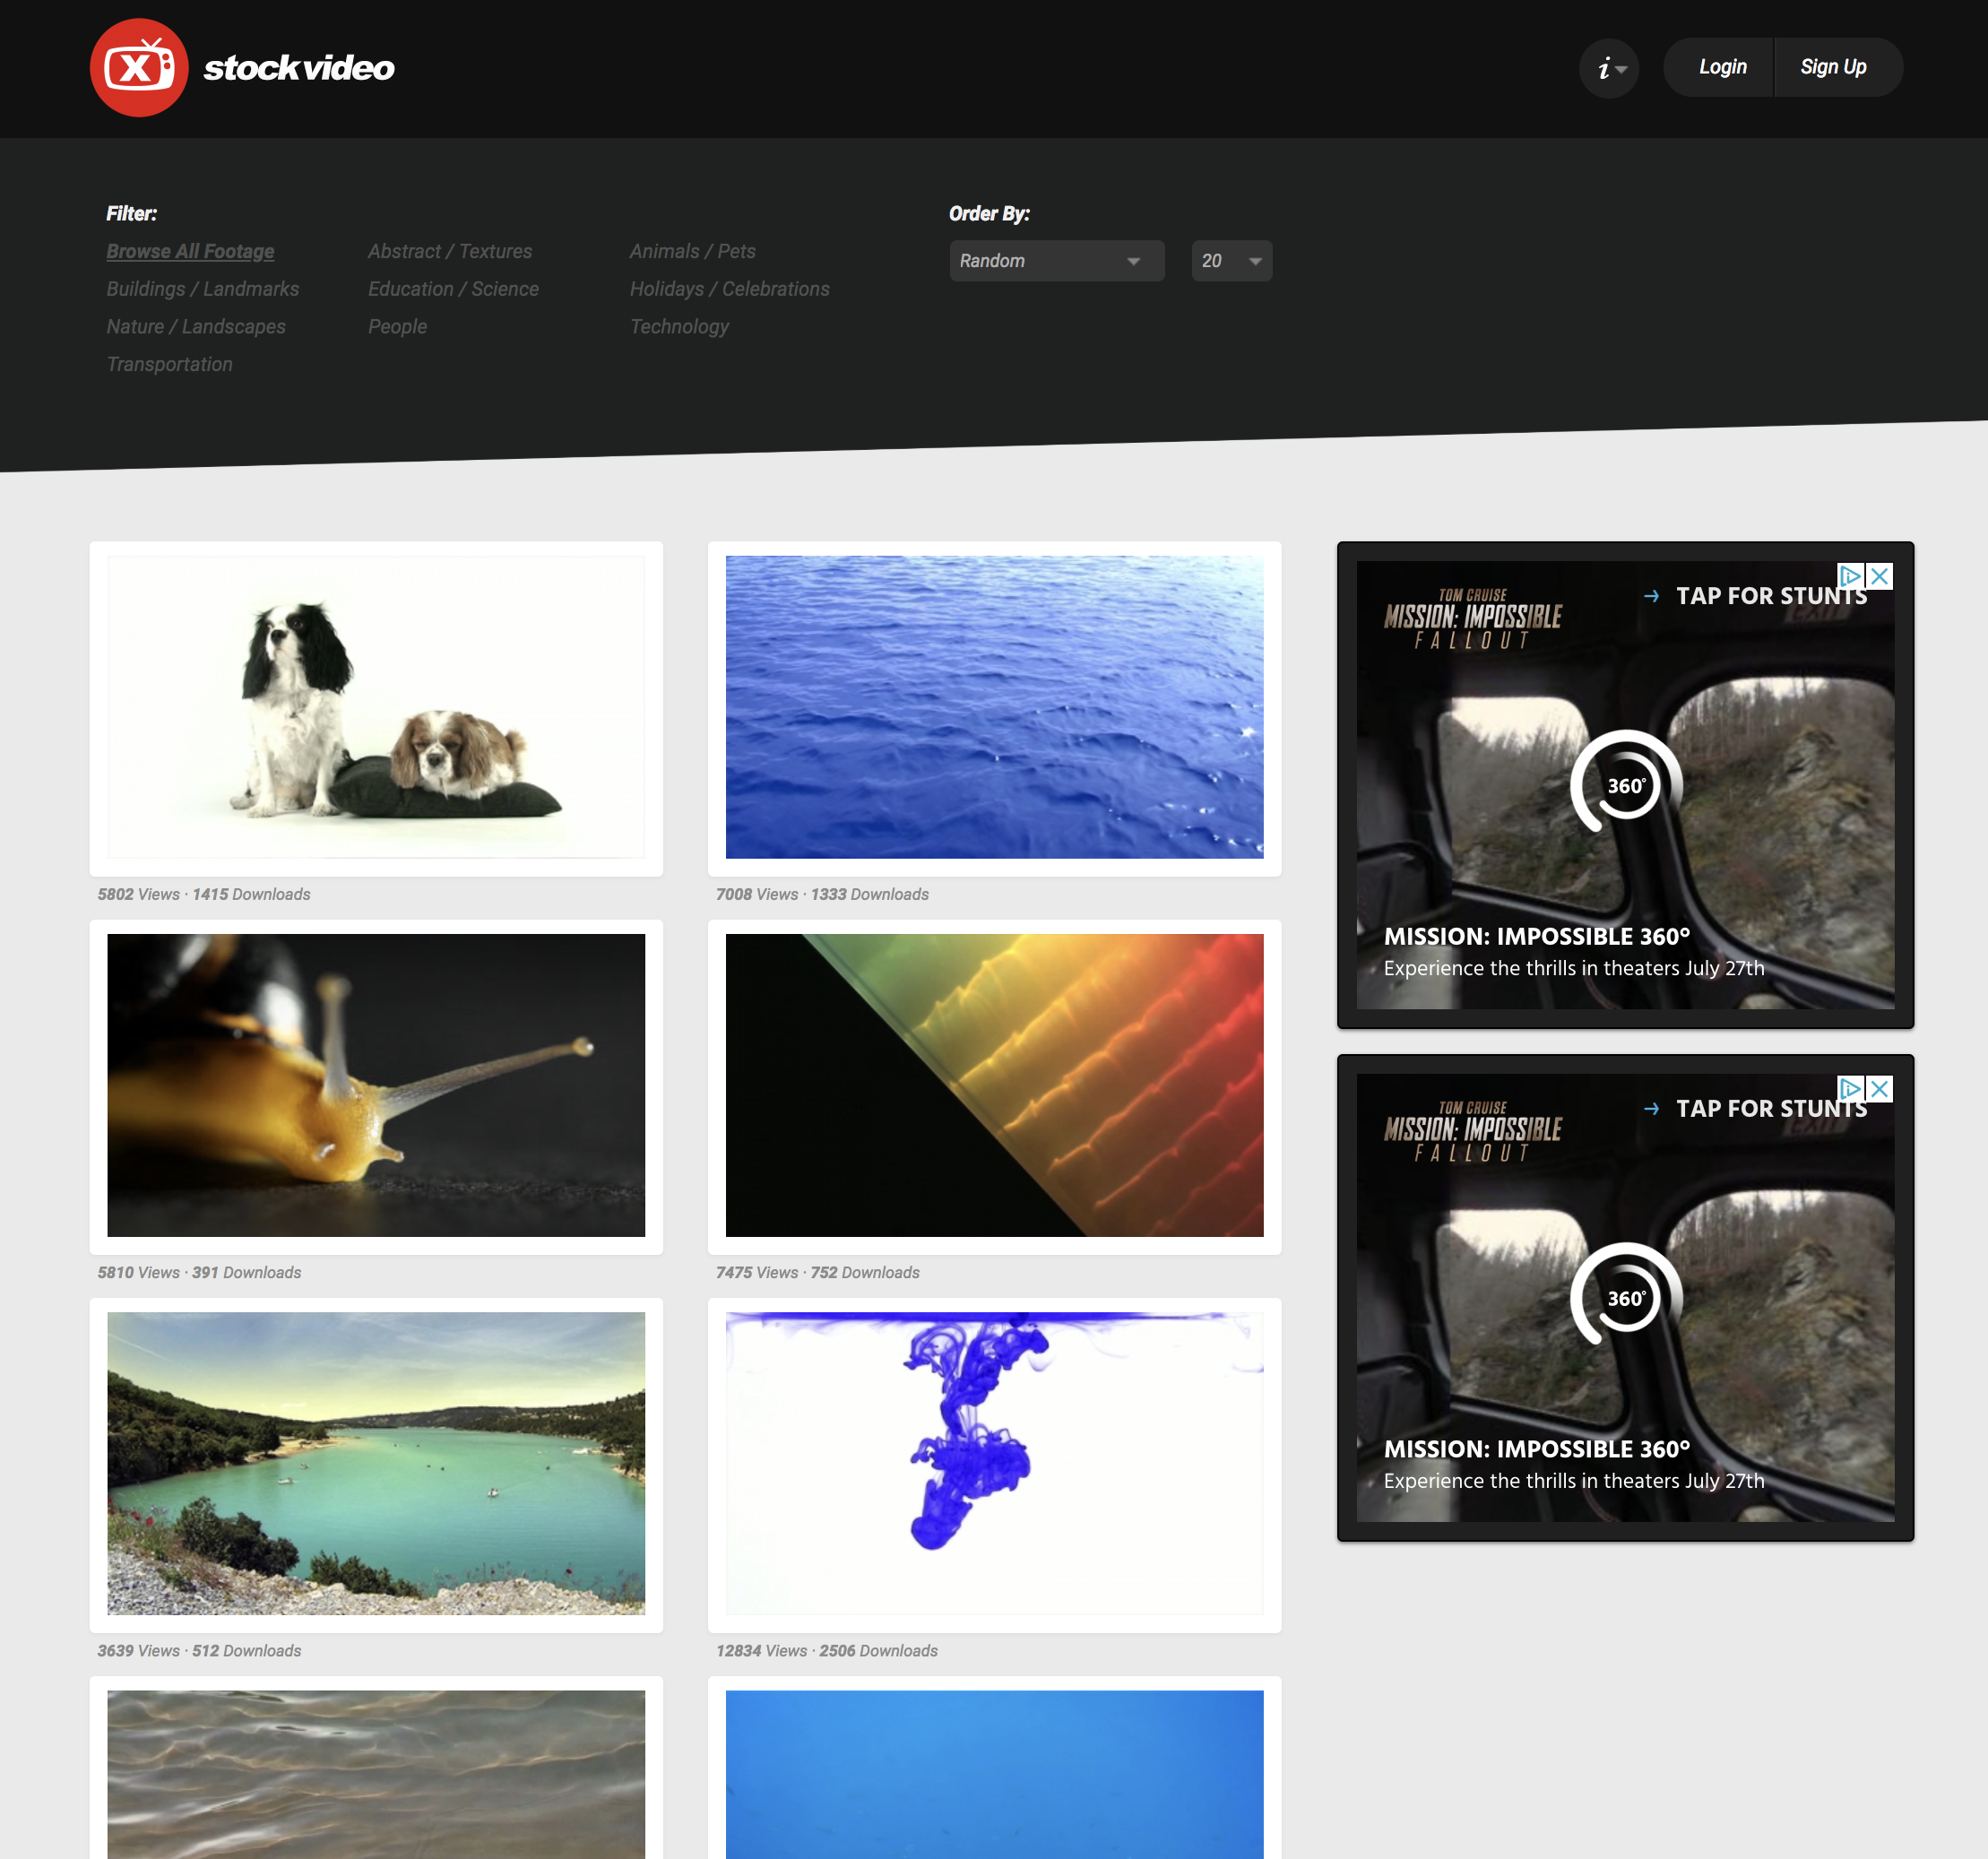This screenshot has height=1859, width=1988.
Task: Select the Animals / Pets filter
Action: (x=693, y=251)
